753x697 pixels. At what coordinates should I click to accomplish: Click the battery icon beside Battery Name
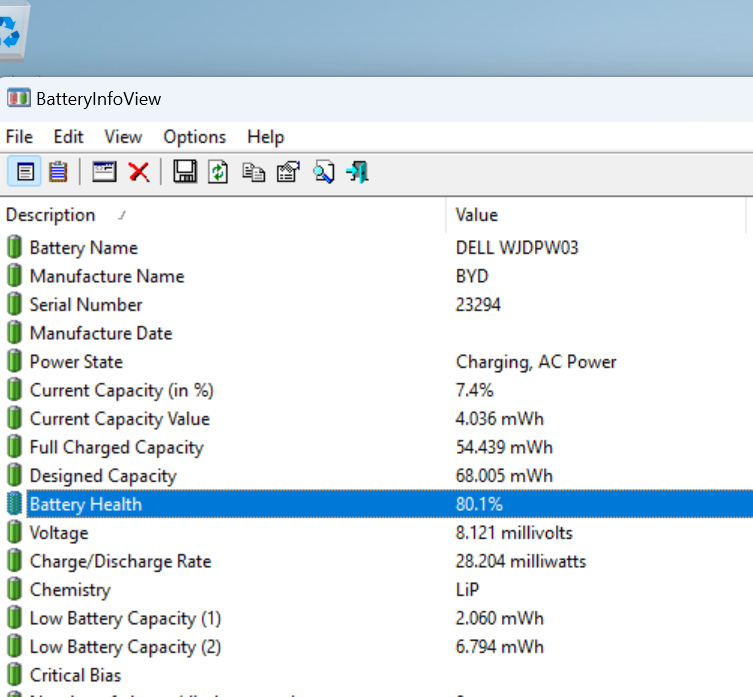14,247
